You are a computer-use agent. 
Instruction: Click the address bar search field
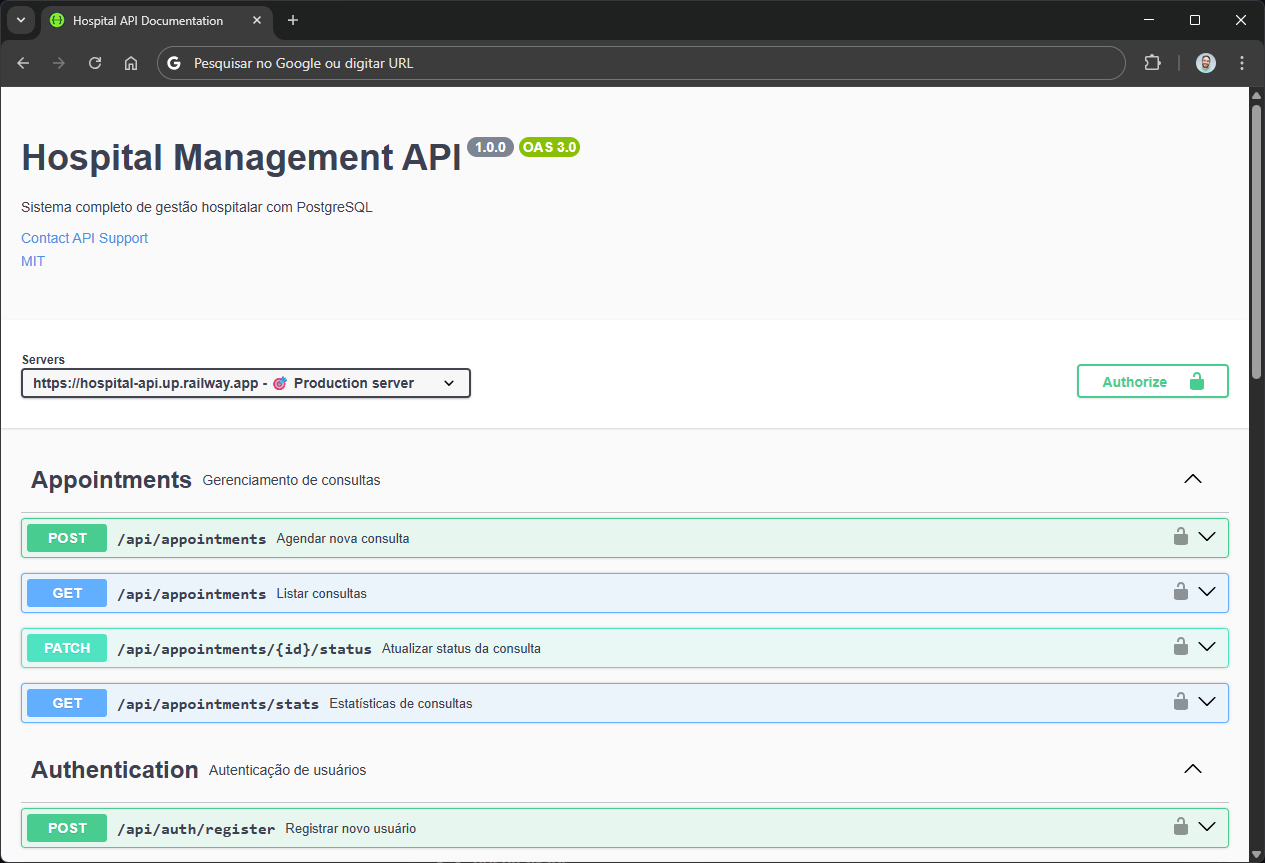pyautogui.click(x=640, y=63)
